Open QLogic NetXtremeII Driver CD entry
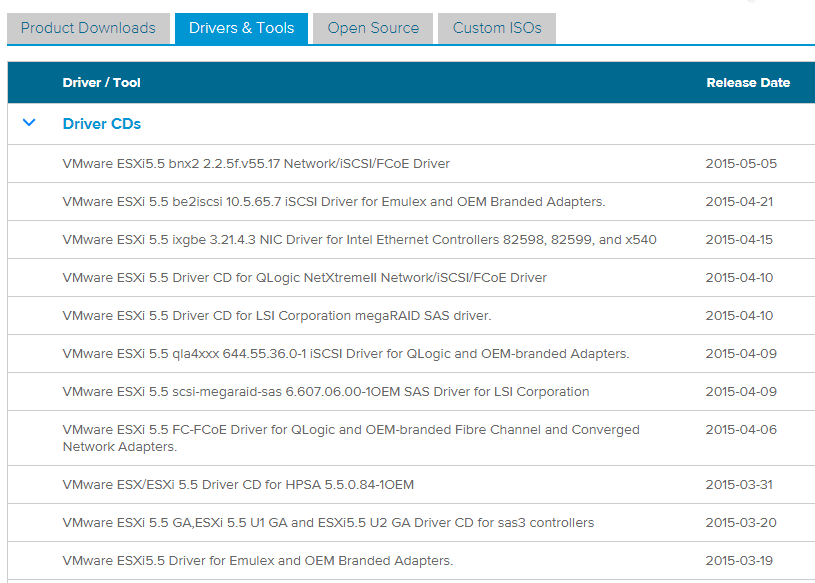815x583 pixels. pos(305,277)
